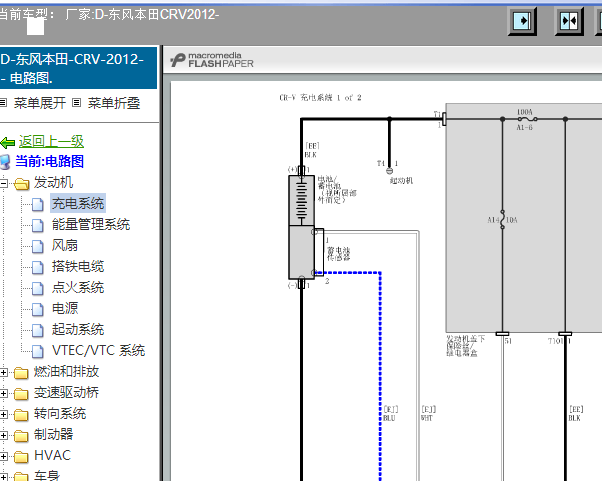602x481 pixels.
Task: Click the CR-V 充电系统 1 of 2 title
Action: click(x=320, y=98)
